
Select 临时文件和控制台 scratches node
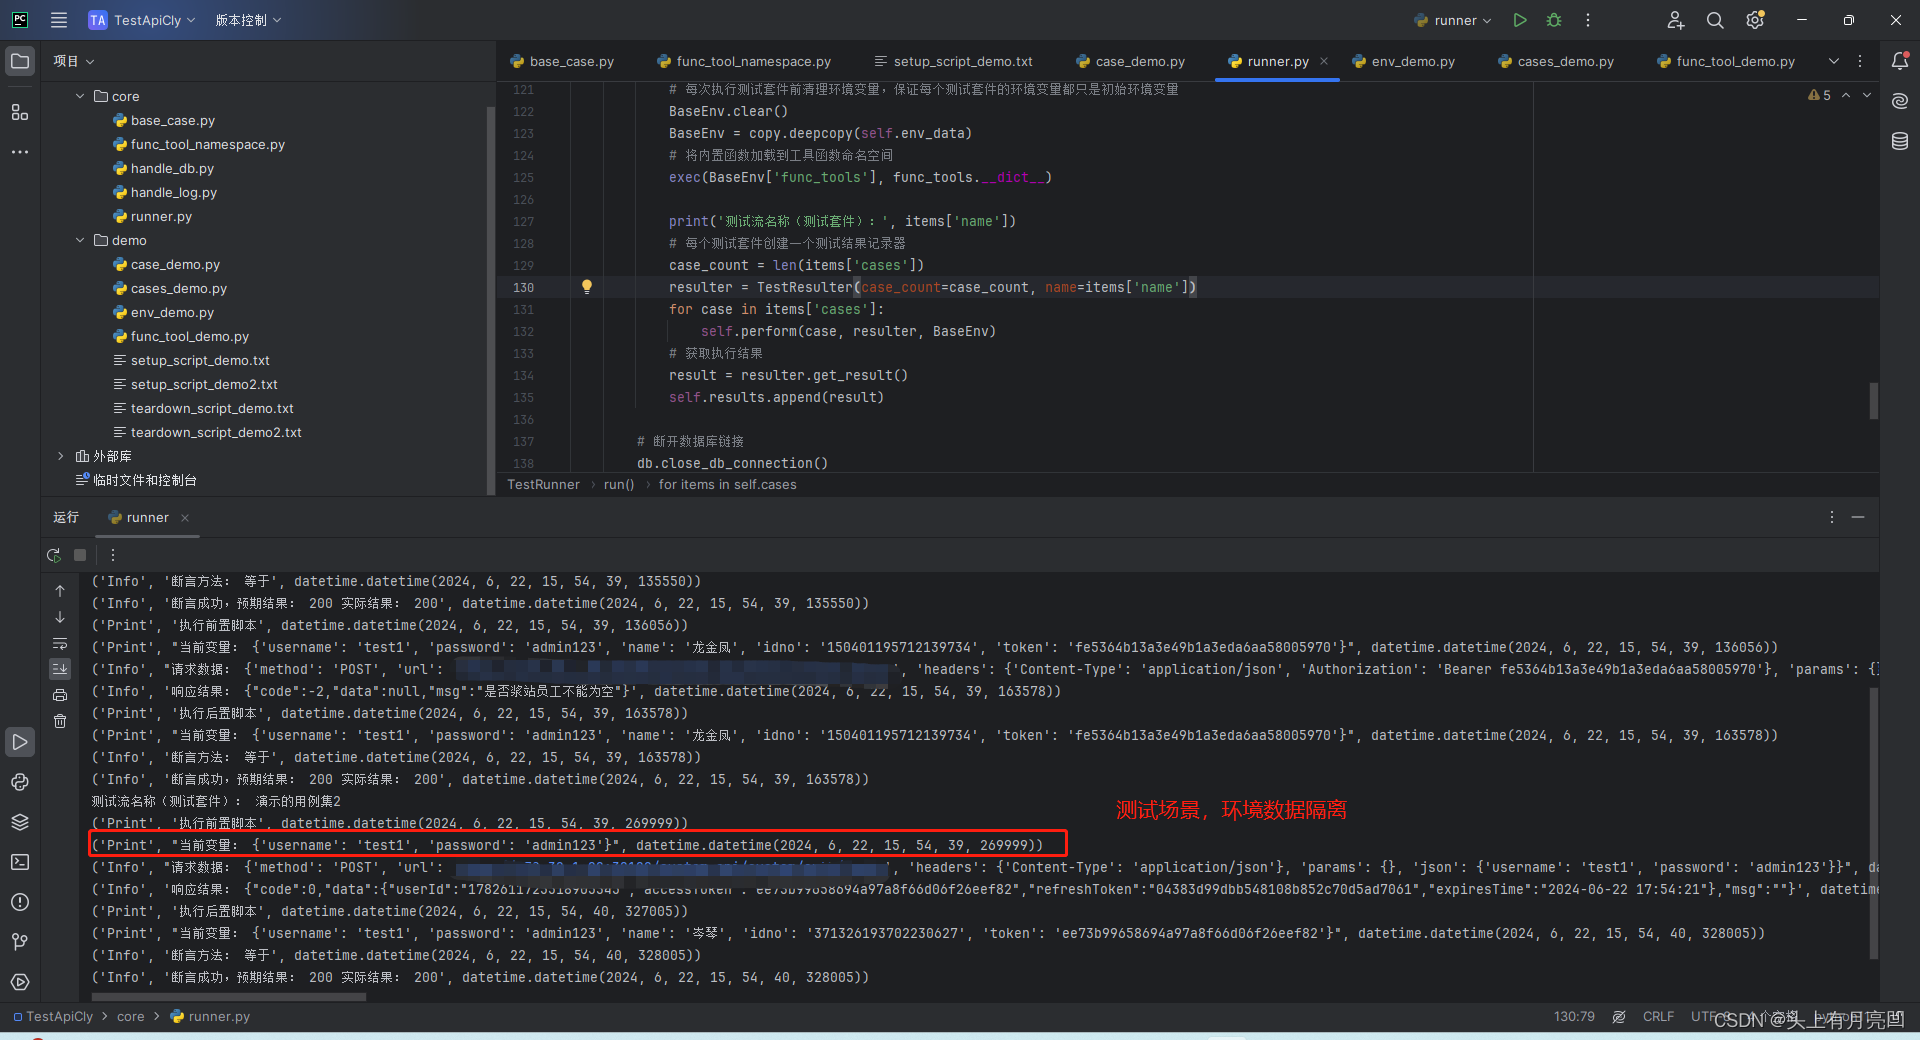point(144,480)
